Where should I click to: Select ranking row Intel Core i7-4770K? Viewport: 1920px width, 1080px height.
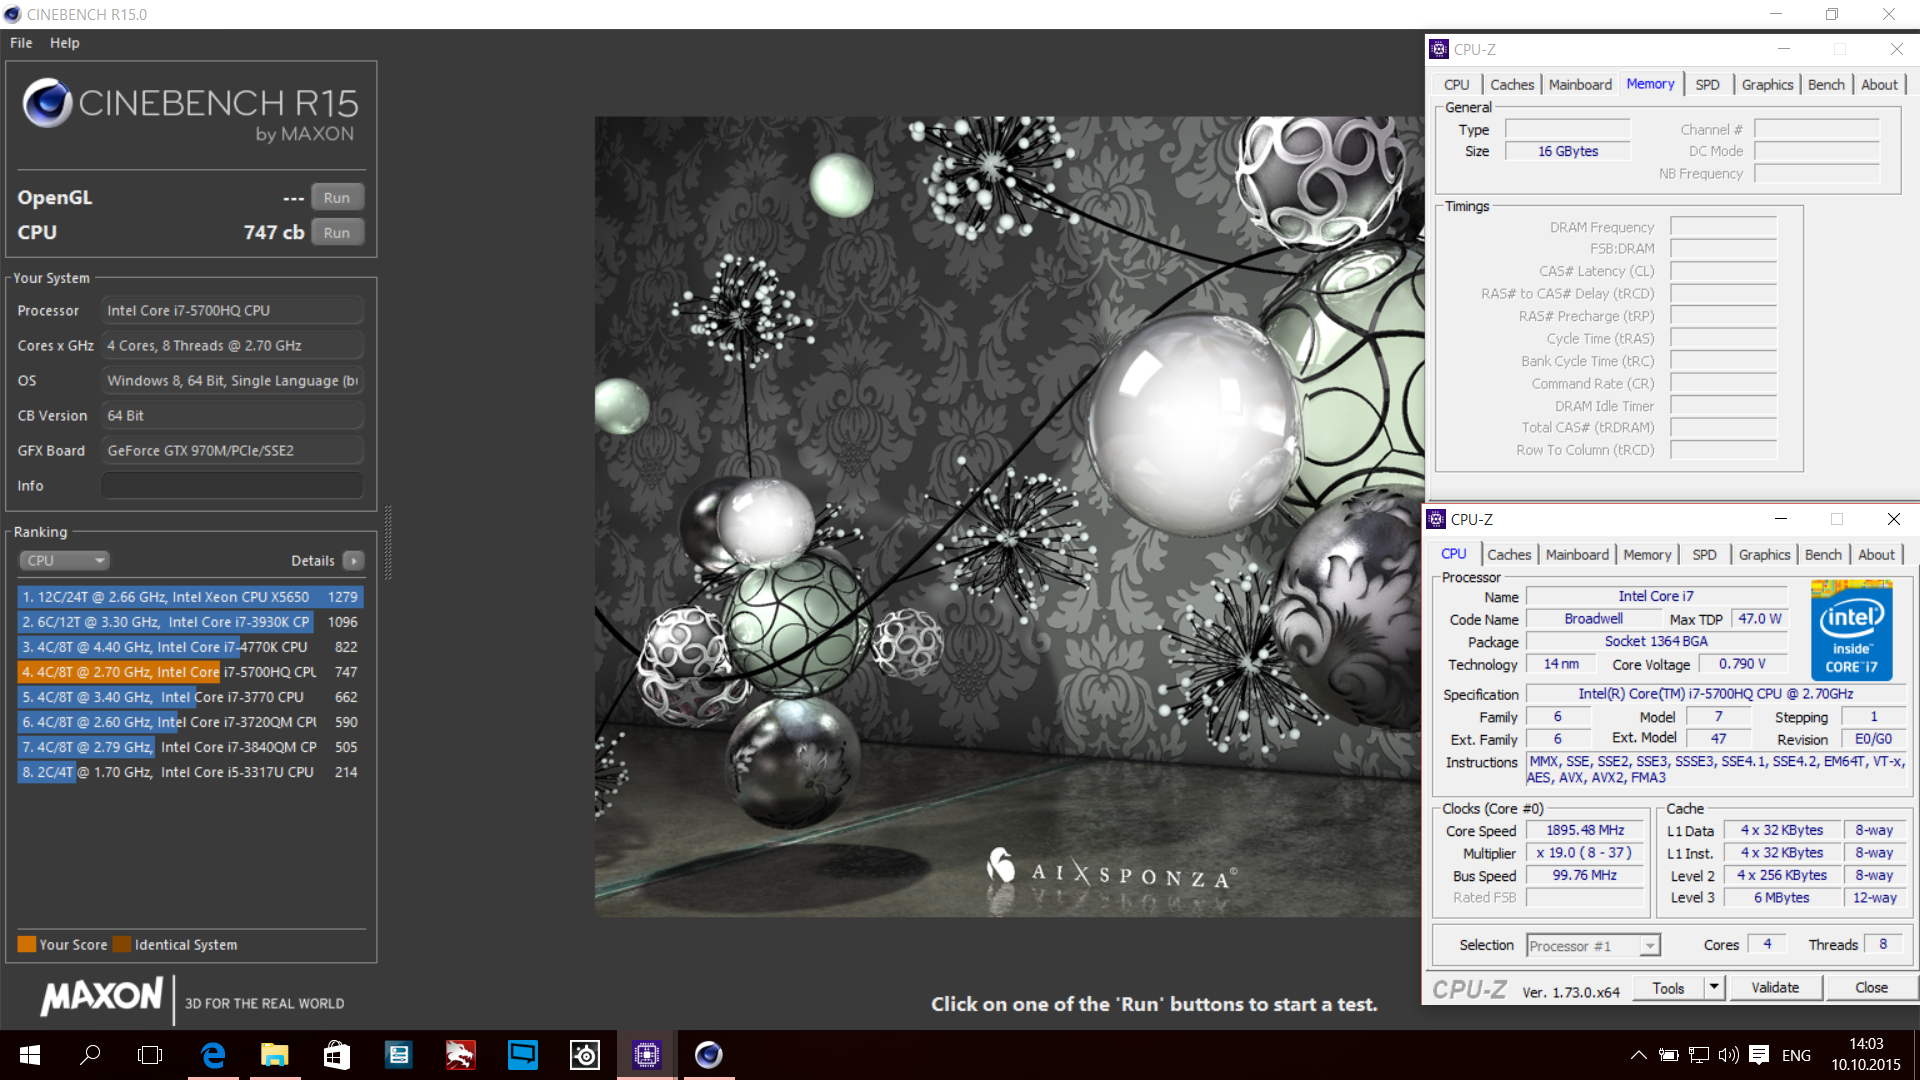coord(190,647)
